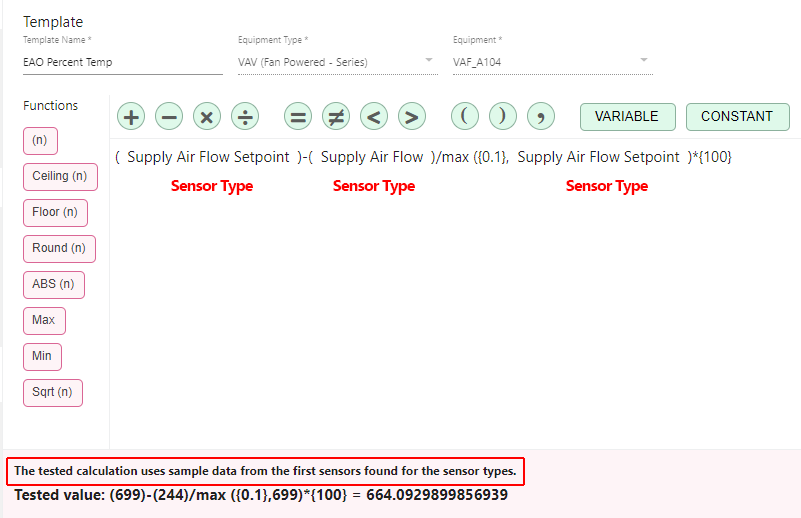This screenshot has width=801, height=518.
Task: Add the multiply operator
Action: pos(207,117)
